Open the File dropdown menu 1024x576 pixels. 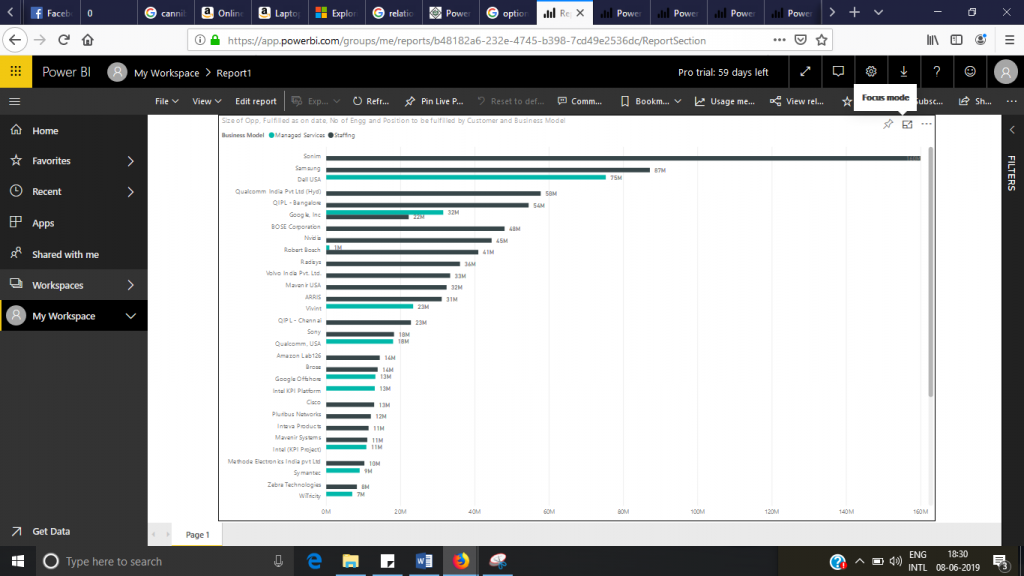(167, 101)
